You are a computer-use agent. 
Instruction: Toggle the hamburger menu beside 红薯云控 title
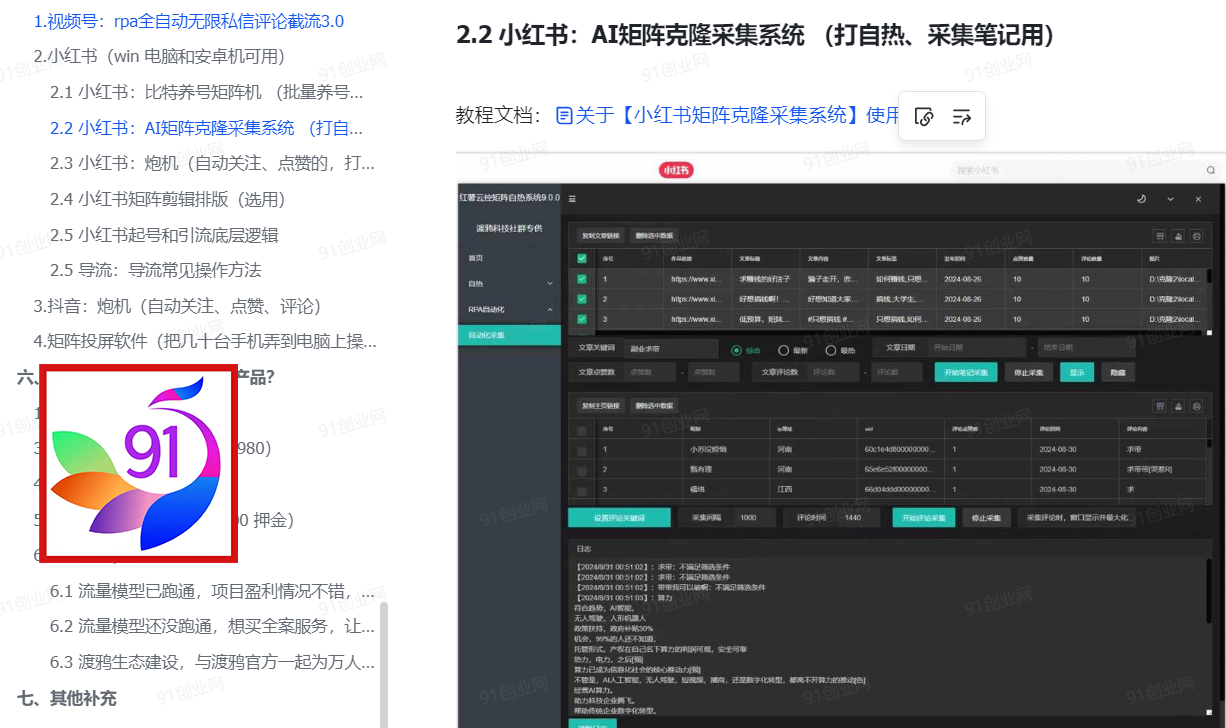(x=573, y=198)
